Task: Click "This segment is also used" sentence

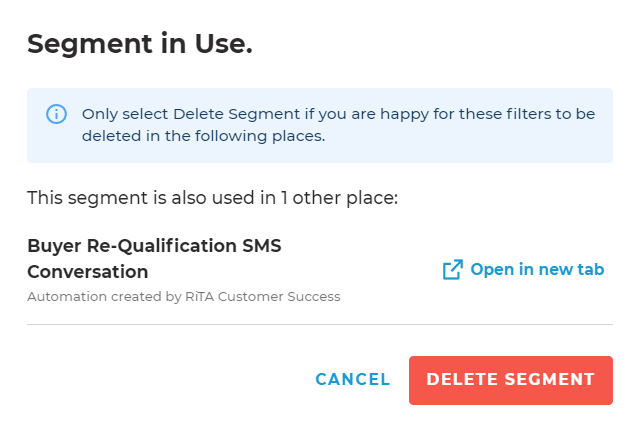Action: (212, 197)
